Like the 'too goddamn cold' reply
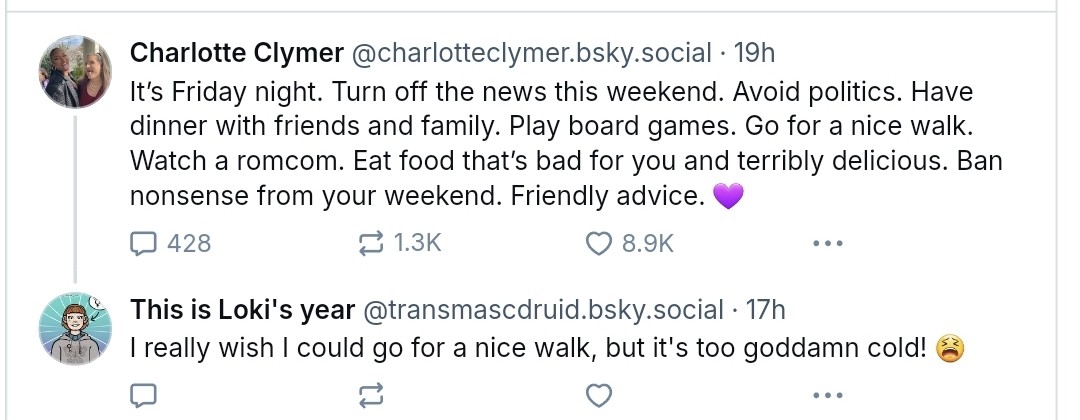The image size is (1080, 420). coord(598,396)
